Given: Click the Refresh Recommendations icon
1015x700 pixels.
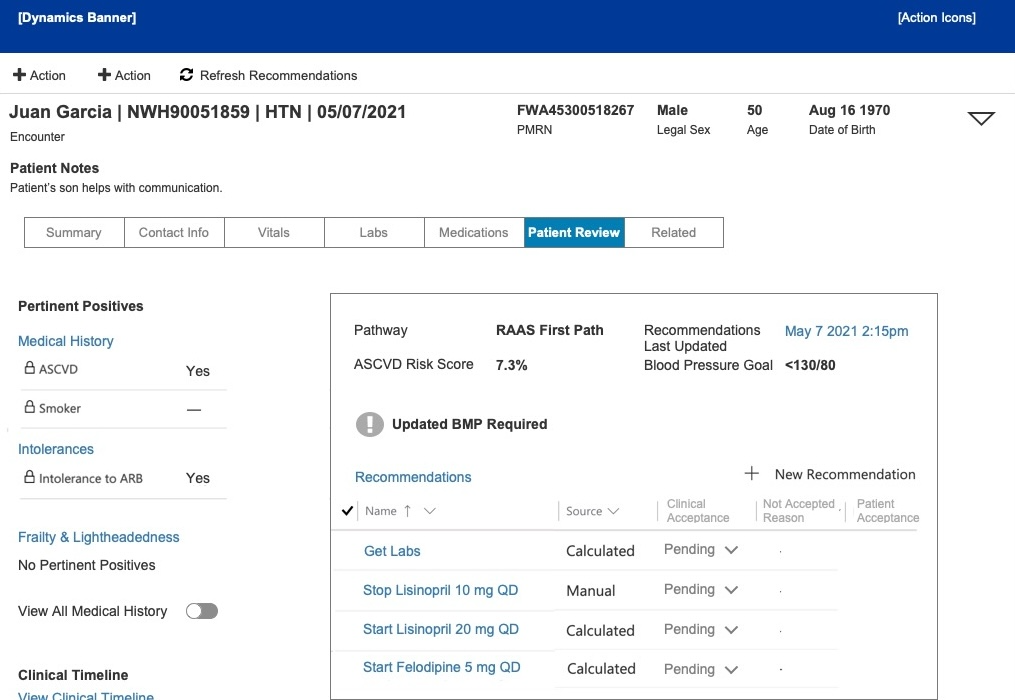Looking at the screenshot, I should [186, 75].
